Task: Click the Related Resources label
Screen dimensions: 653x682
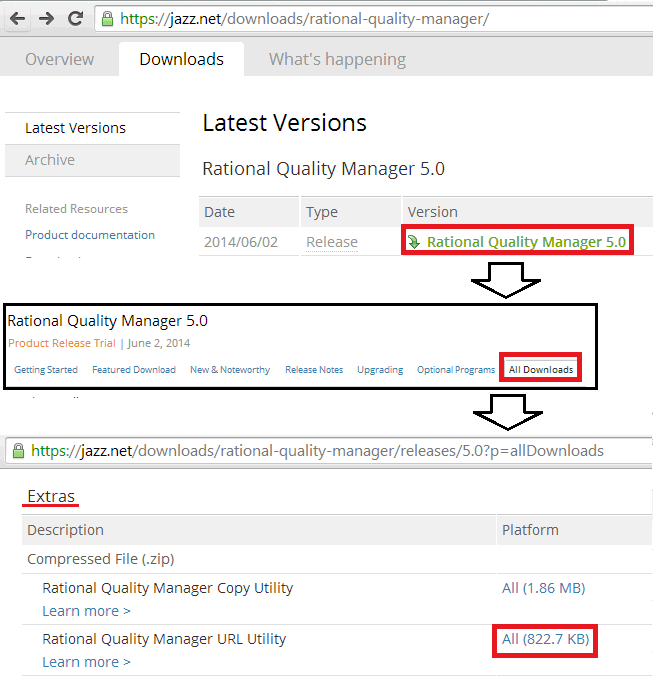Action: [x=76, y=209]
